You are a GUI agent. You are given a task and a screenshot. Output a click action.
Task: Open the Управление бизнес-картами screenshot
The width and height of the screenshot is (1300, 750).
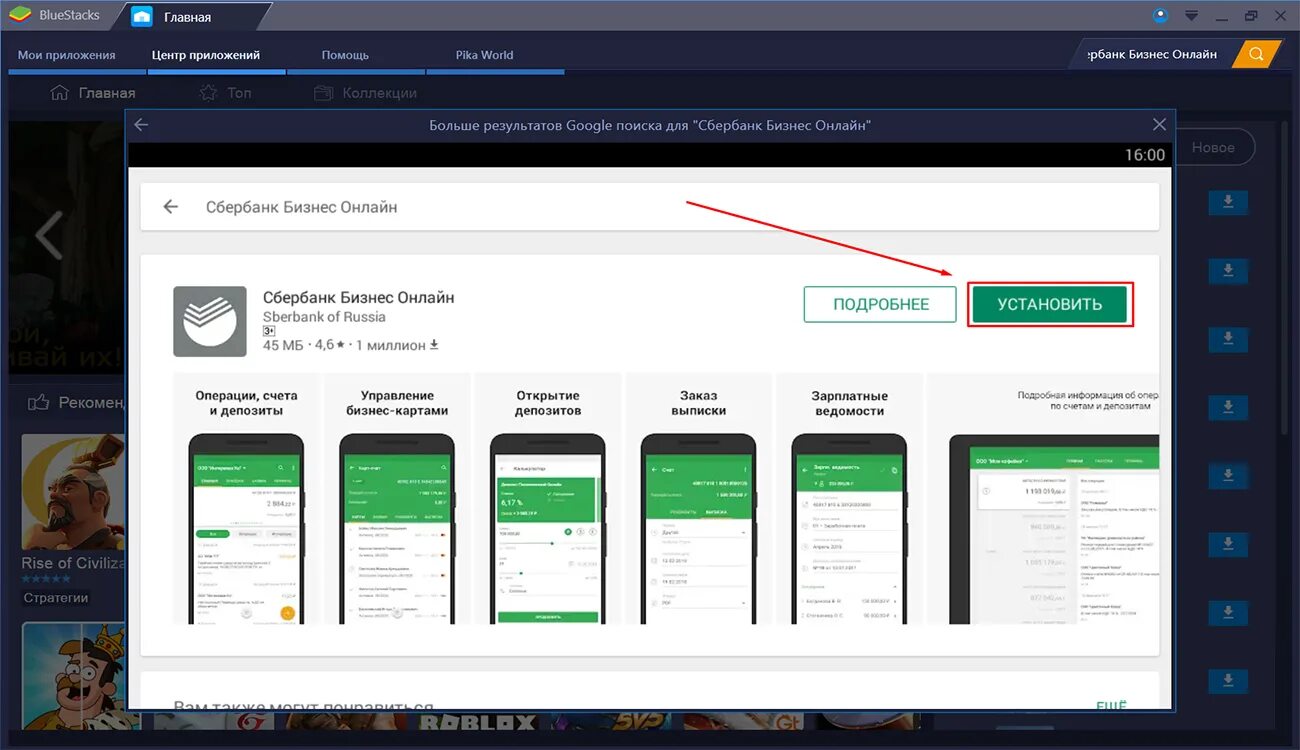[397, 500]
